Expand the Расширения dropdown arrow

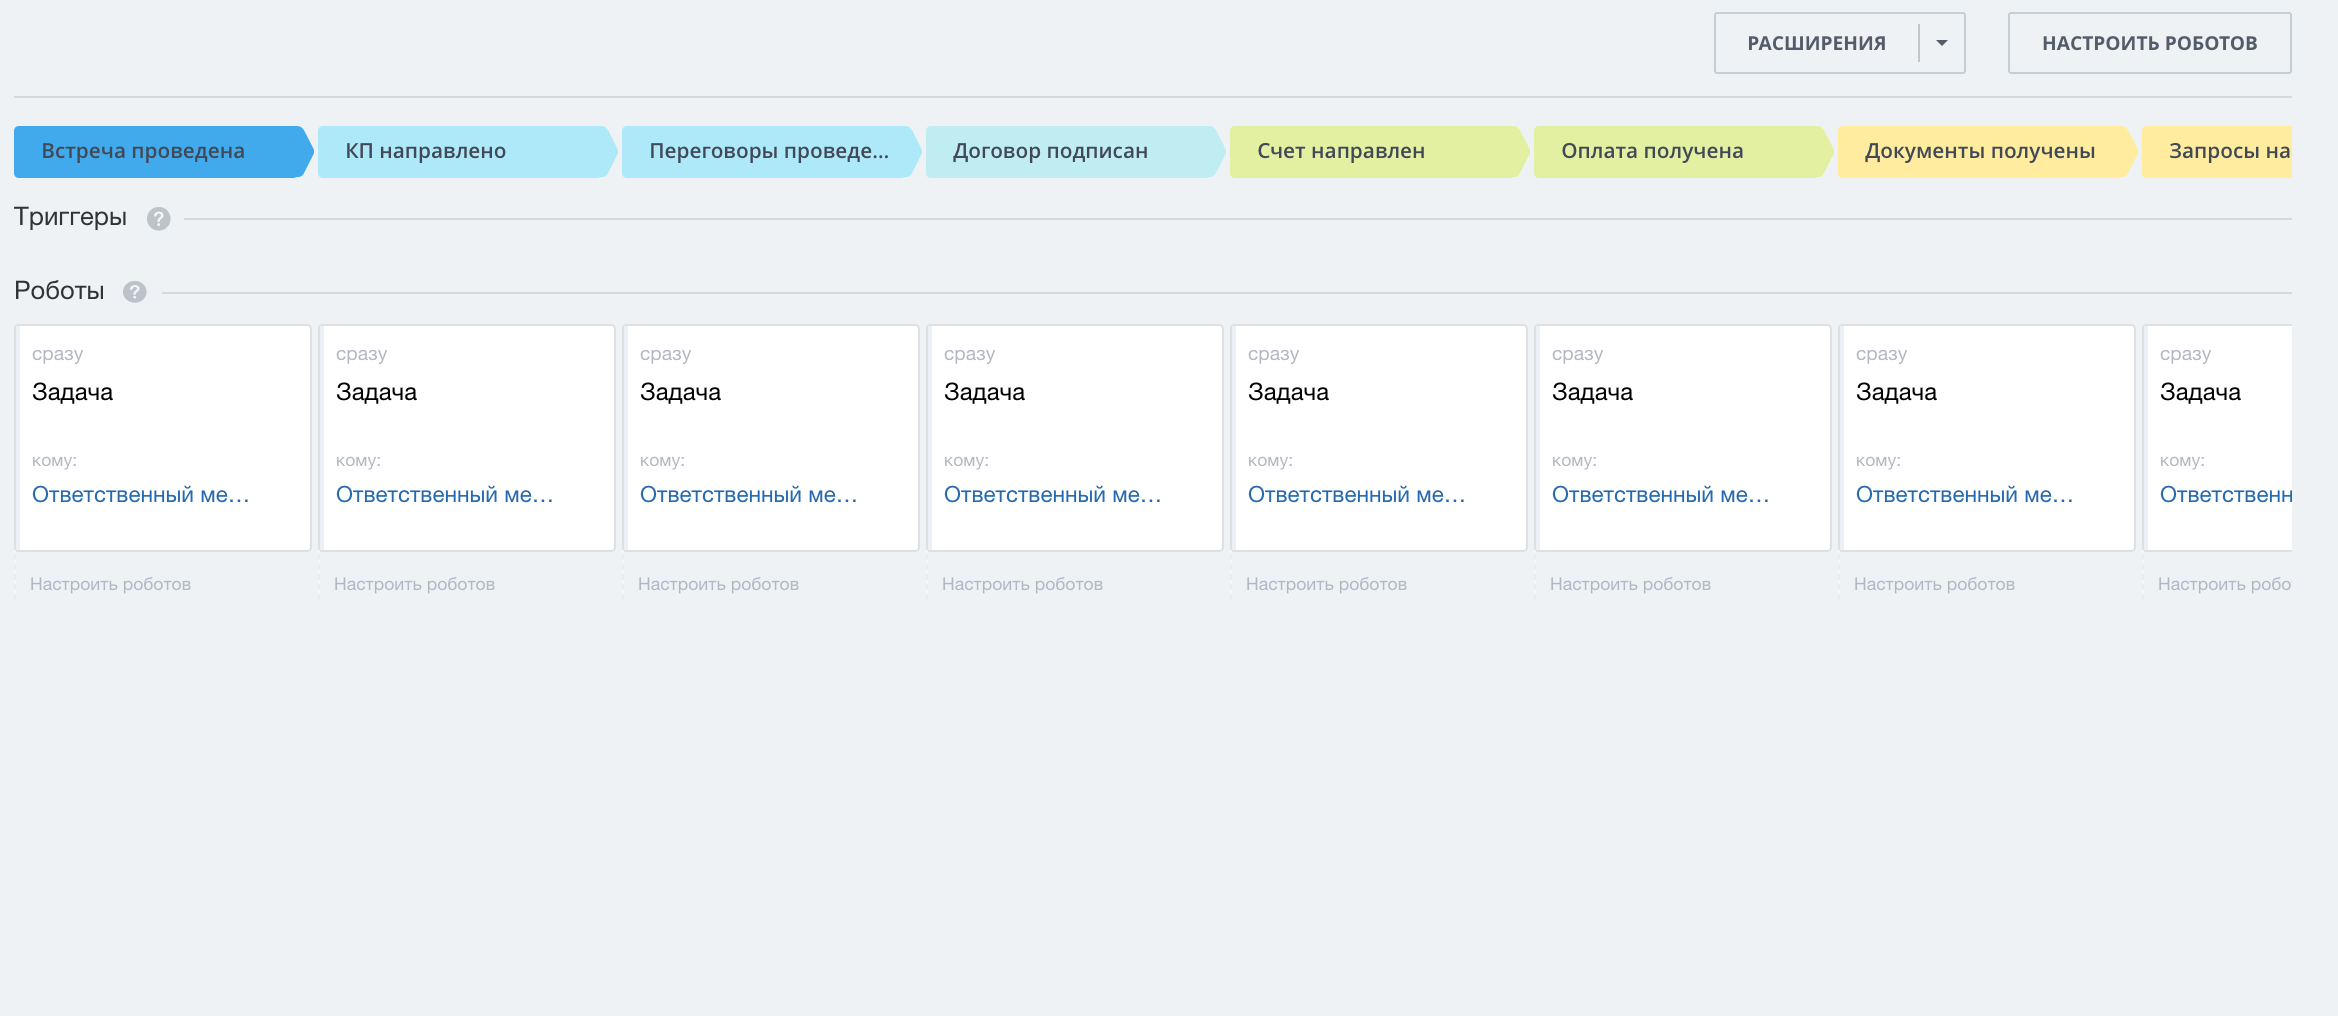point(1941,43)
